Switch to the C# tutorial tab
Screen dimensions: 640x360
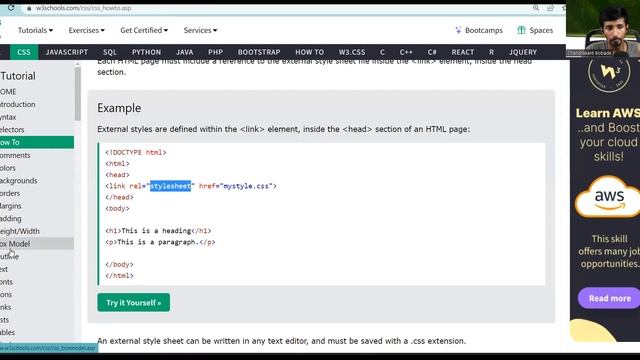pyautogui.click(x=432, y=52)
